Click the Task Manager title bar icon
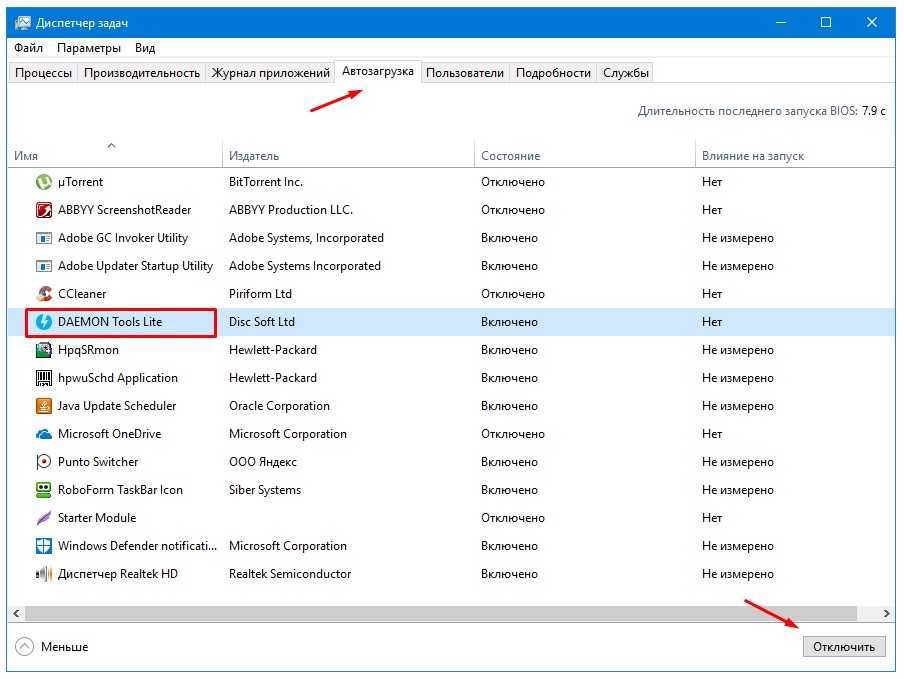This screenshot has height=679, width=904. pos(23,23)
